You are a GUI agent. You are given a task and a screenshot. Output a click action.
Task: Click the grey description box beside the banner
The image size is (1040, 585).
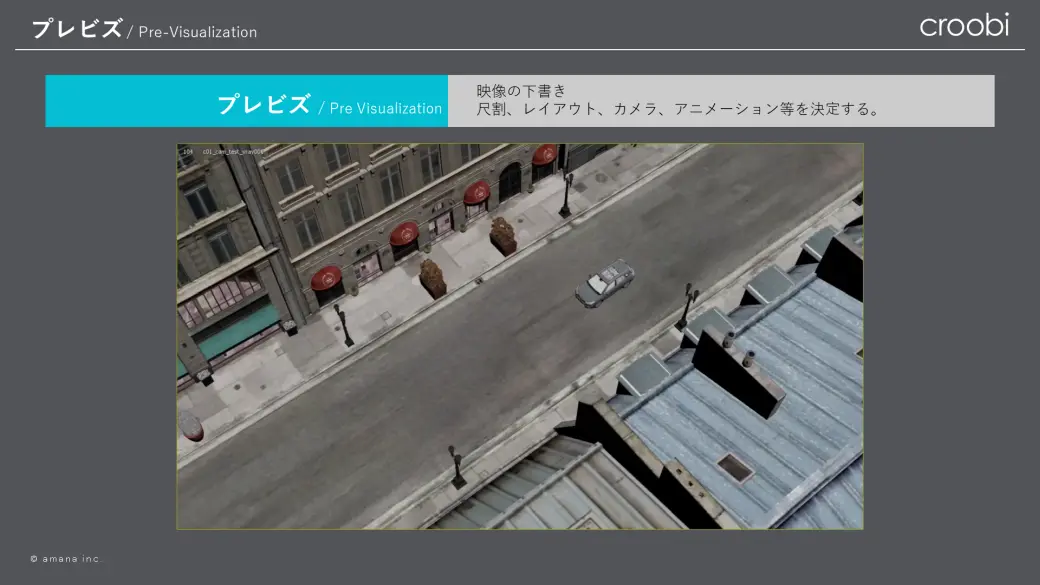pyautogui.click(x=721, y=101)
